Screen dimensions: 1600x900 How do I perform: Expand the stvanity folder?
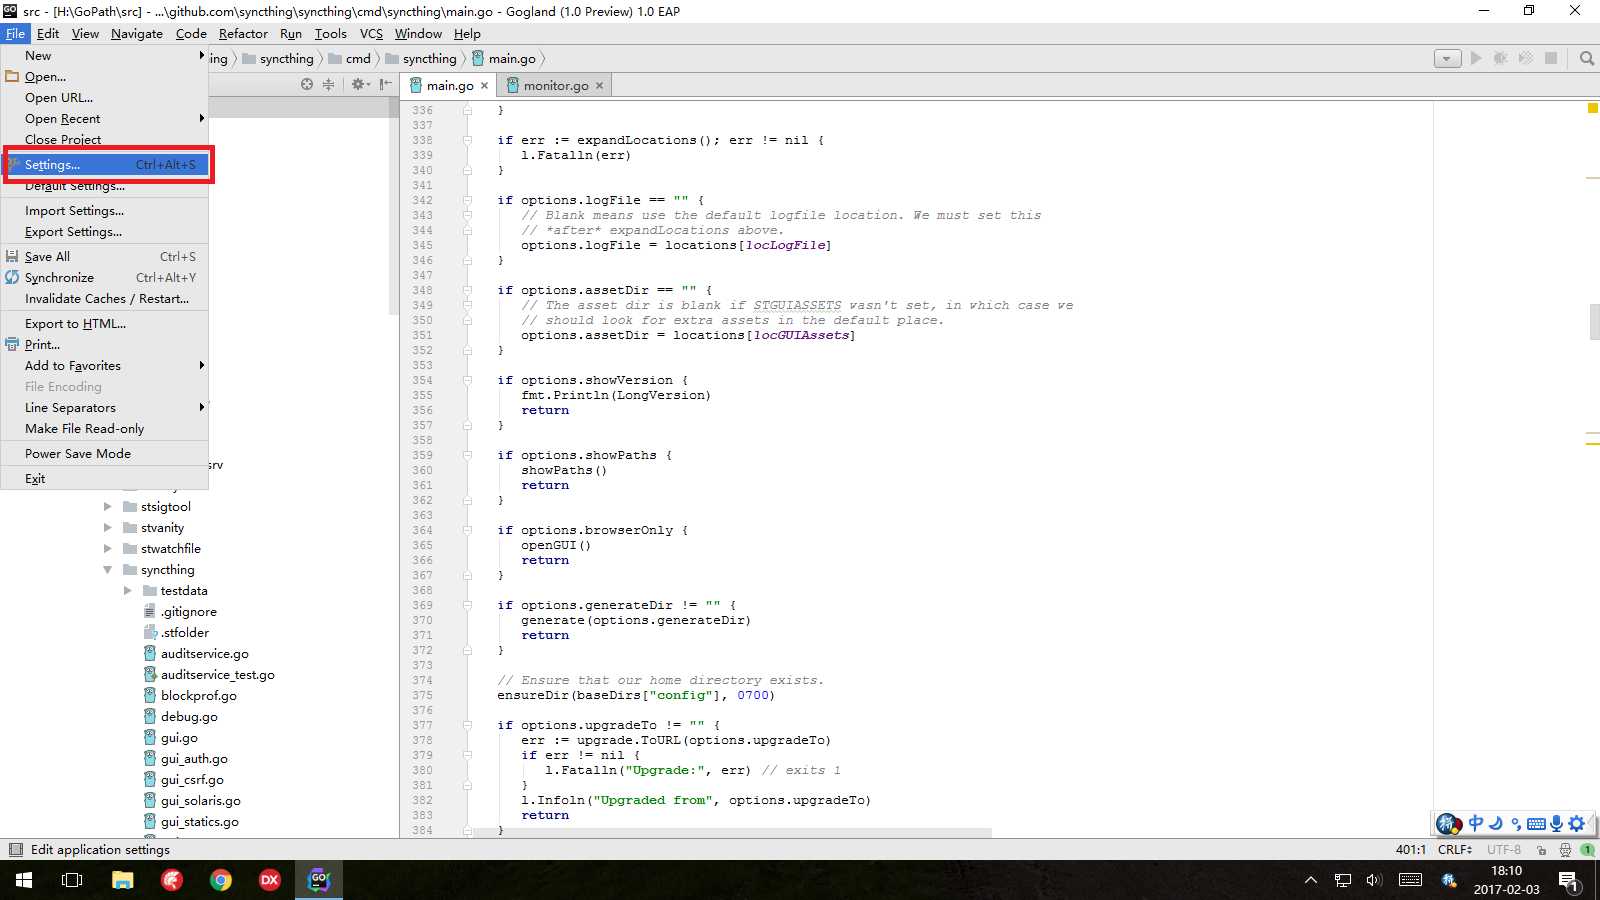(x=108, y=528)
